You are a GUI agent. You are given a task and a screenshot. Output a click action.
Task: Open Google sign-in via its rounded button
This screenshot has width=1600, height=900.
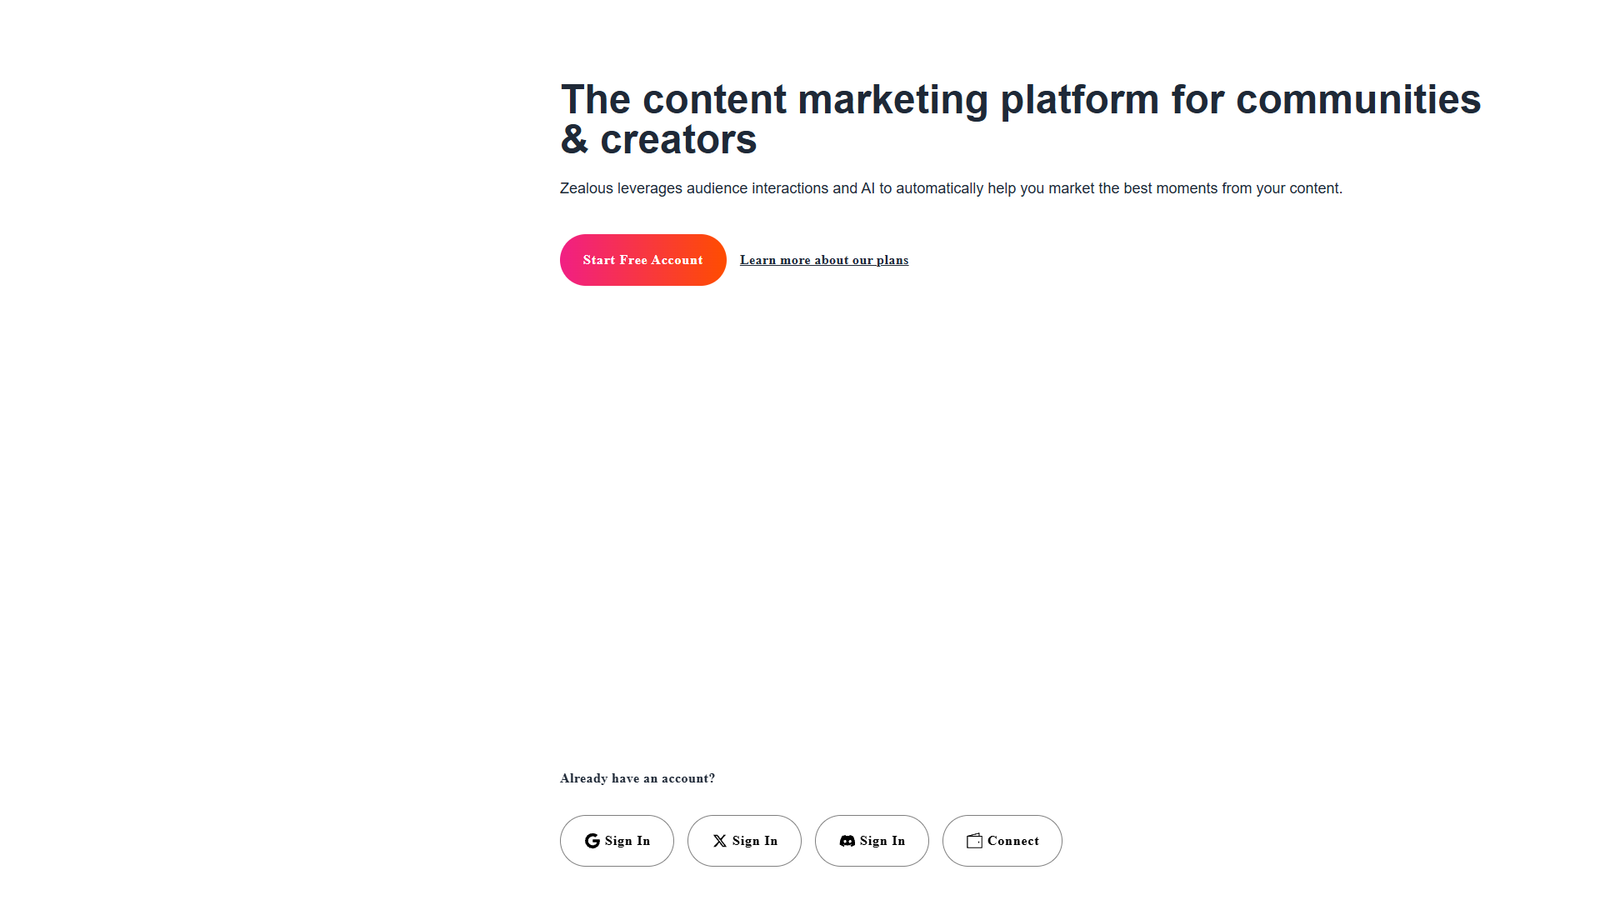click(x=617, y=841)
